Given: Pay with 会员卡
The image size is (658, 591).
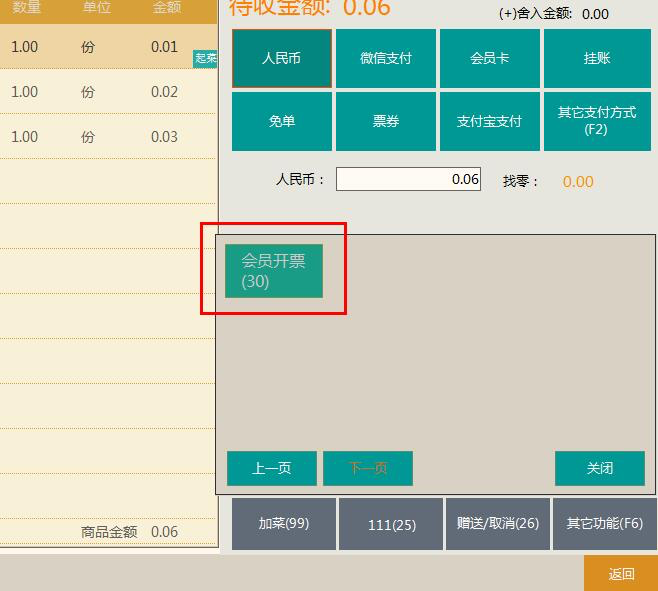Looking at the screenshot, I should tap(489, 58).
